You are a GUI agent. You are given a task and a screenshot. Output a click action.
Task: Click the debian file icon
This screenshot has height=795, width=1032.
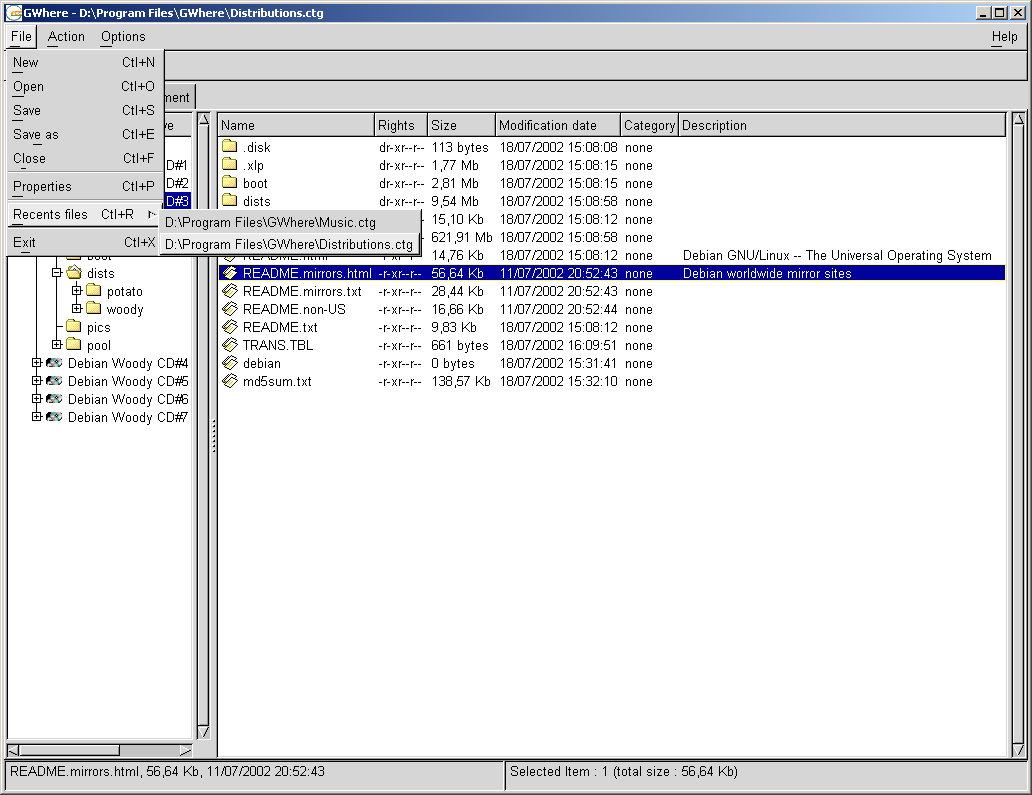pyautogui.click(x=229, y=363)
